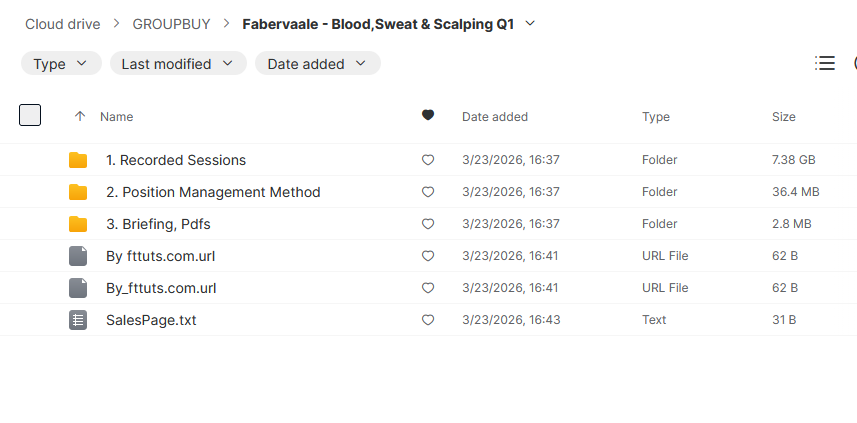Sort by favourites heart column header
The image size is (857, 423).
[428, 116]
